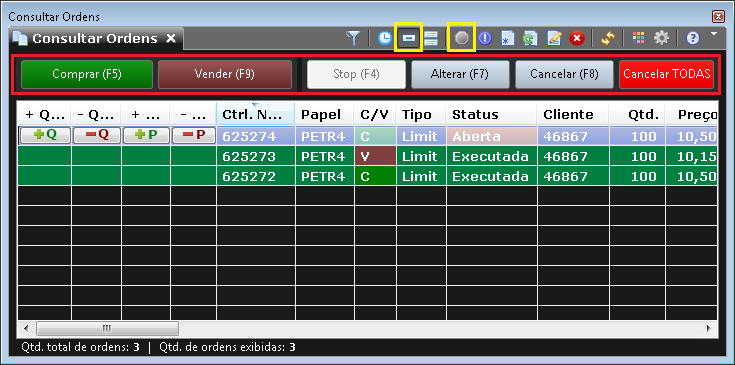Screen dimensions: 735x365
Task: Click the edit order pencil icon
Action: 554,38
